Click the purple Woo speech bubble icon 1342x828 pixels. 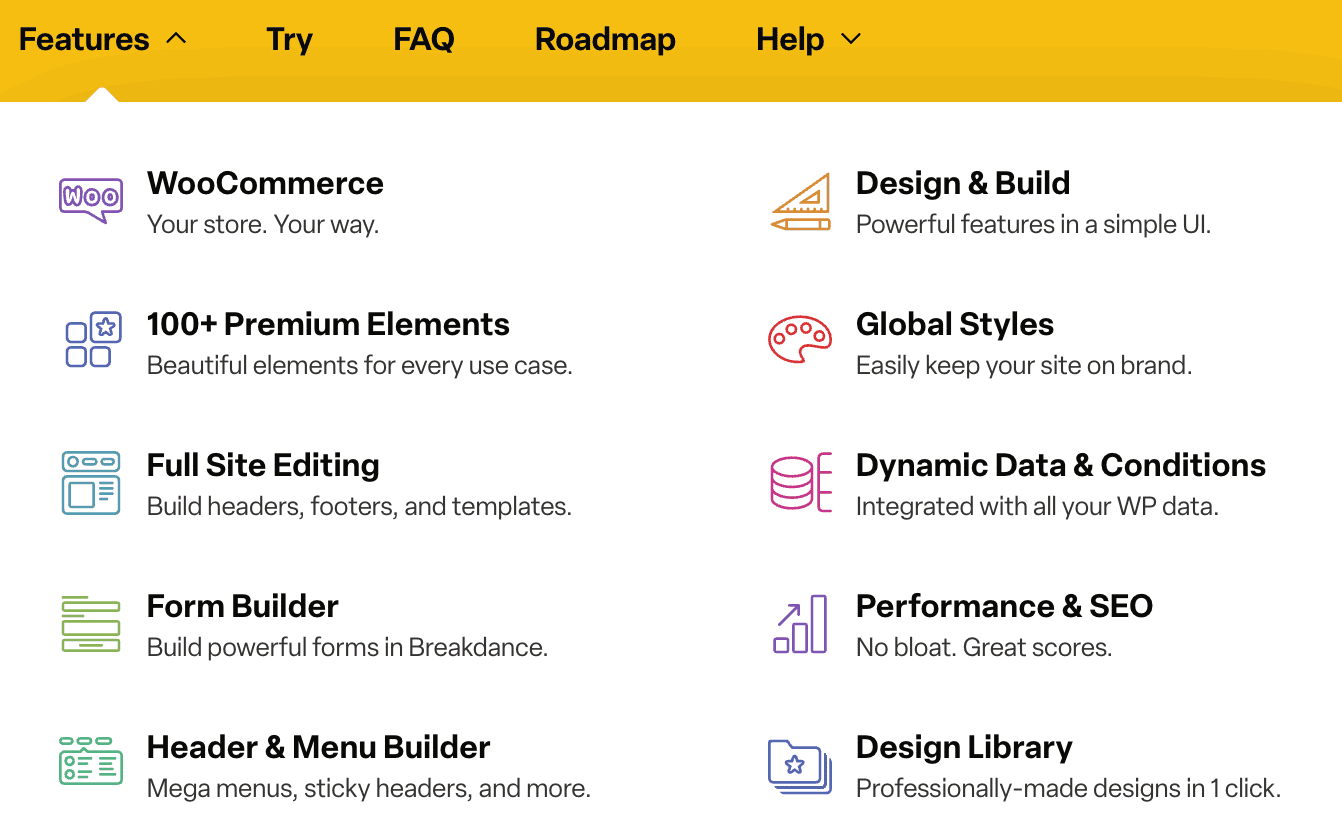90,200
